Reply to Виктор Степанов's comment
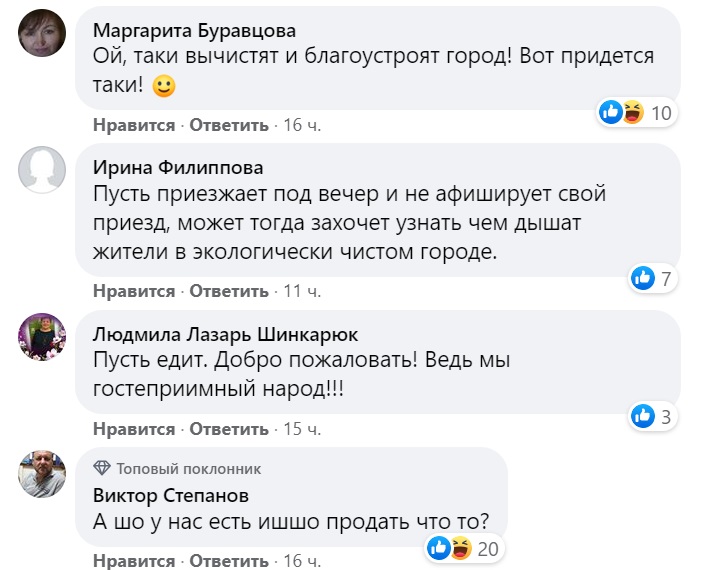710x570 pixels. pyautogui.click(x=229, y=560)
